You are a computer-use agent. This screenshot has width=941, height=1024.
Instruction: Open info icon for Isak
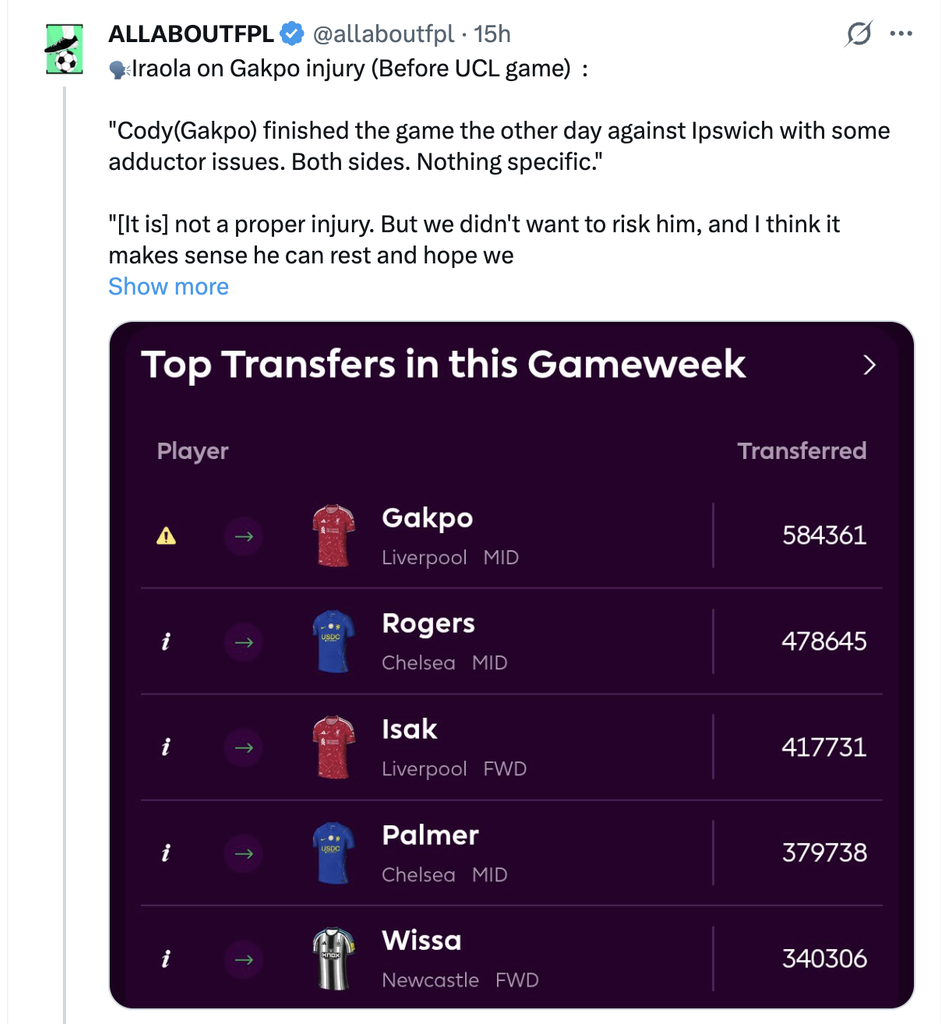click(x=166, y=747)
